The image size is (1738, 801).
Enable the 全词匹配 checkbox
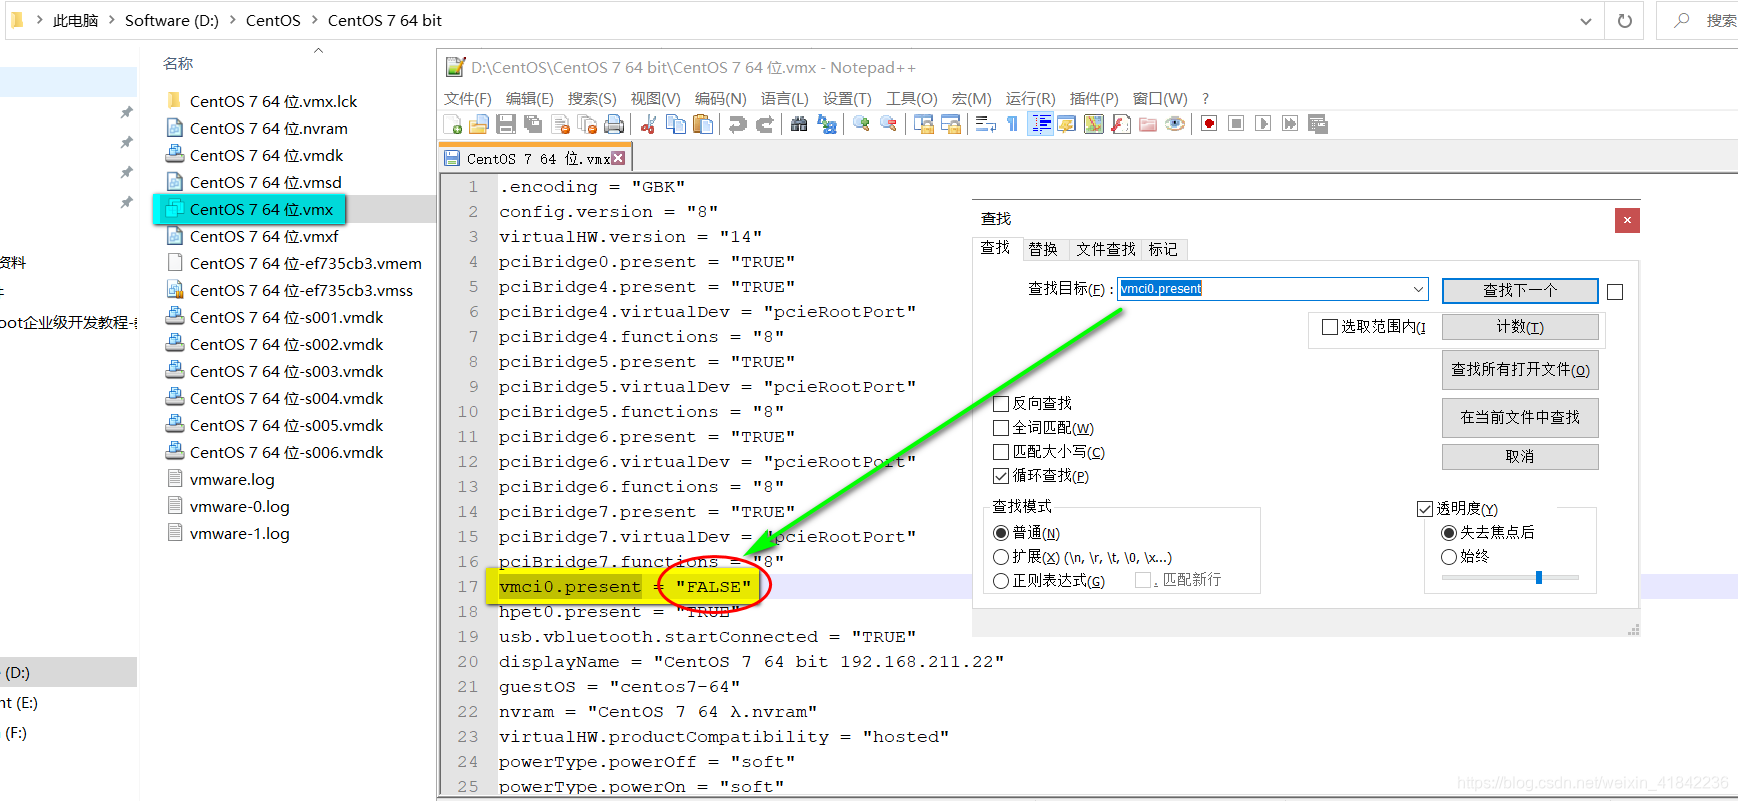tap(1001, 428)
